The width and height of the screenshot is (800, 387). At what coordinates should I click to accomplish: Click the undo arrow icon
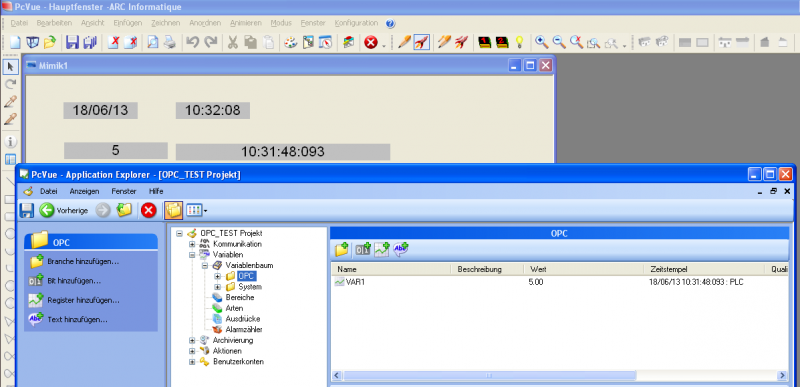pyautogui.click(x=192, y=42)
